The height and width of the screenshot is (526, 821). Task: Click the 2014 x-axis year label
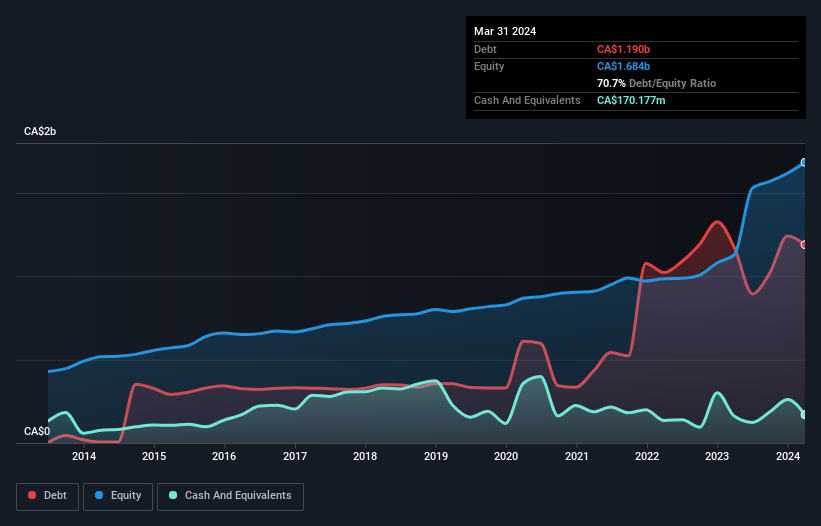(x=84, y=457)
